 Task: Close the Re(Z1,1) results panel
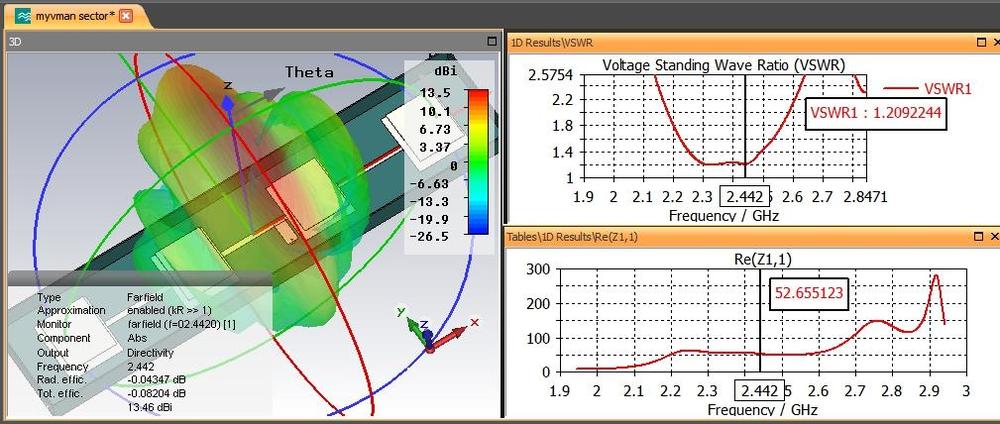(995, 237)
